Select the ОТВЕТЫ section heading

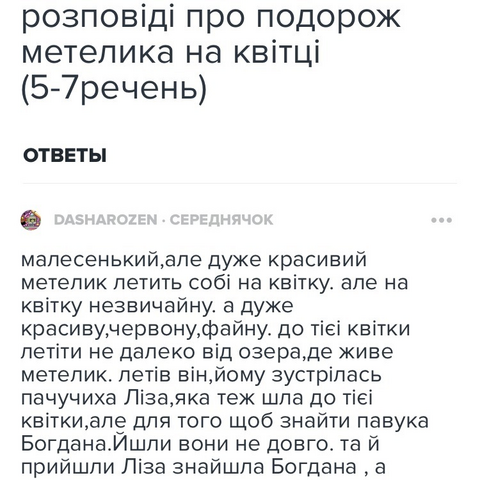pos(65,156)
